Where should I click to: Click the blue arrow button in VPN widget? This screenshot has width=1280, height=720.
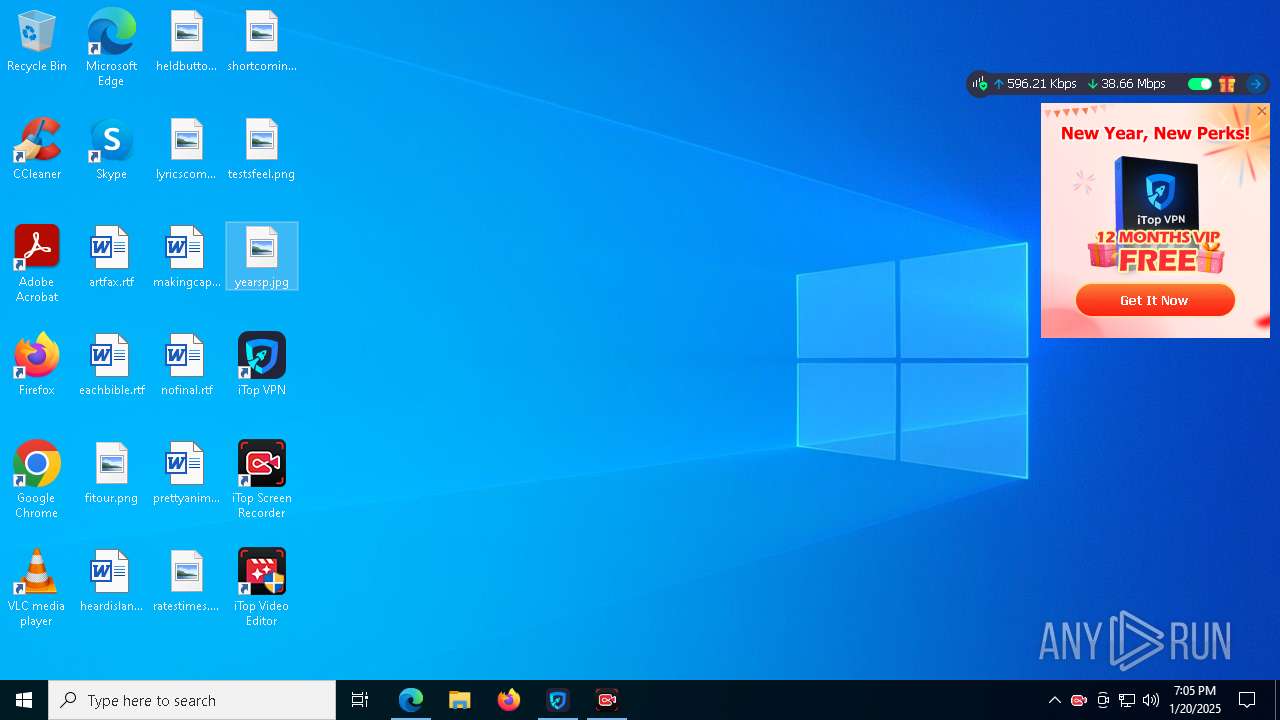tap(1255, 84)
